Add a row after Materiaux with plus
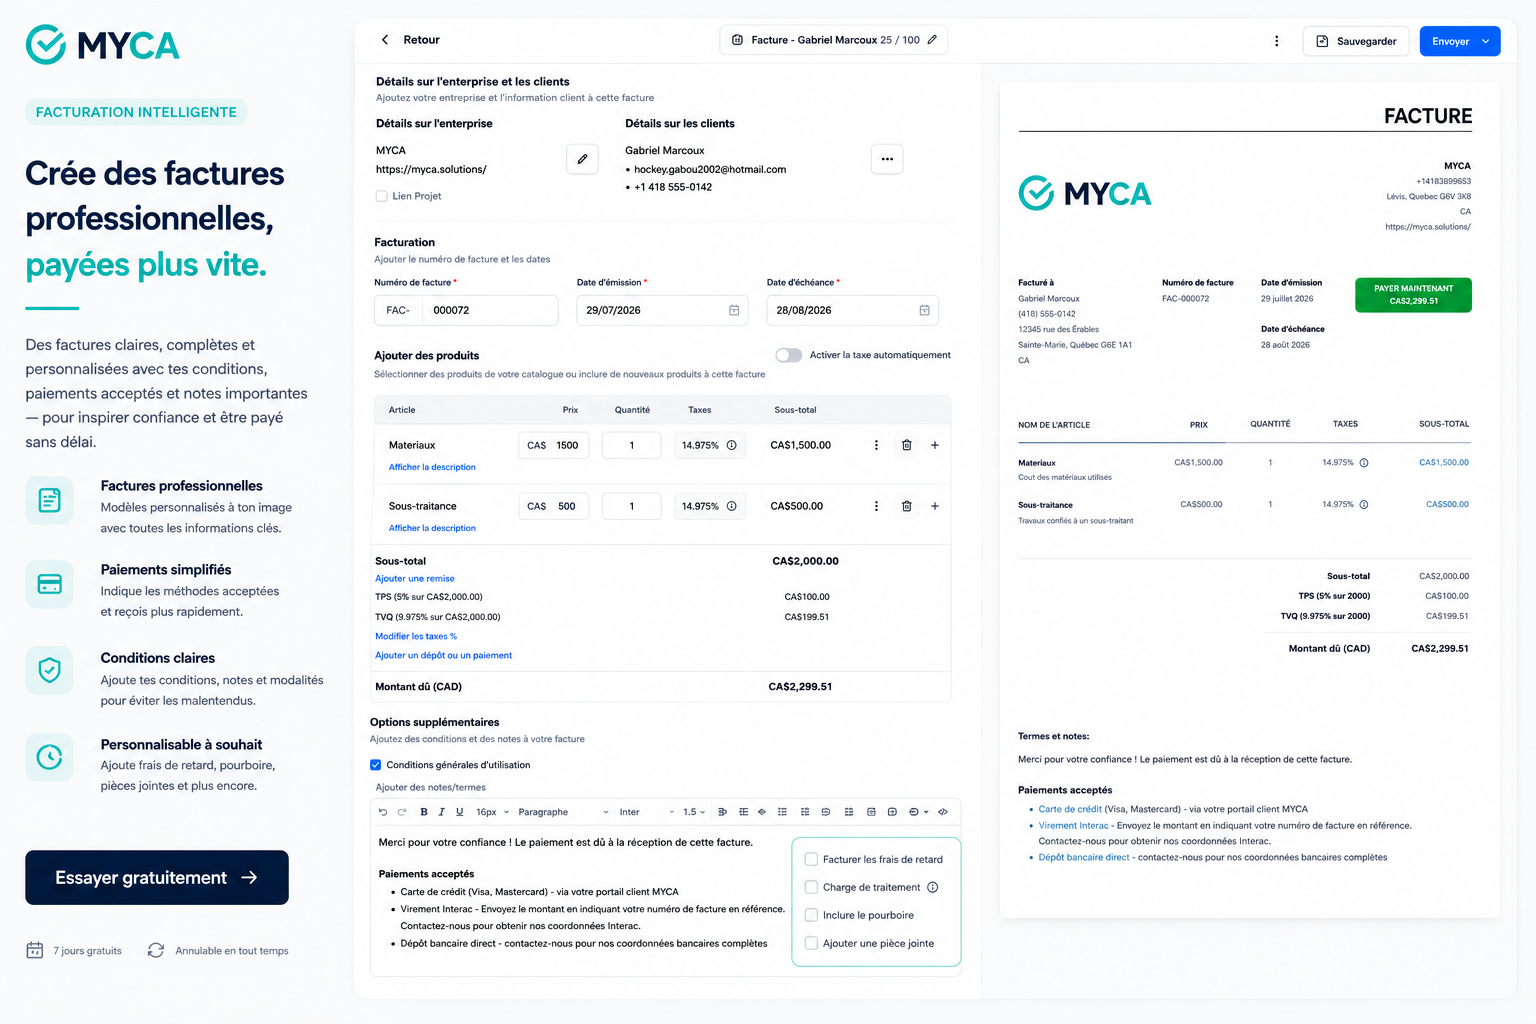 935,445
